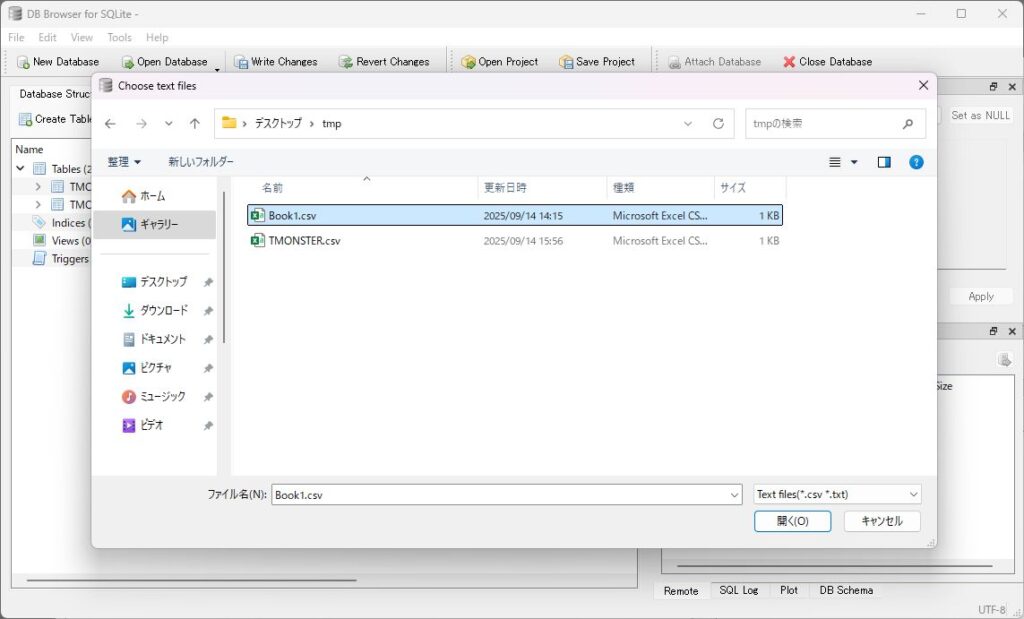Open ダウンロード folder in sidebar
This screenshot has width=1024, height=619.
pos(163,311)
